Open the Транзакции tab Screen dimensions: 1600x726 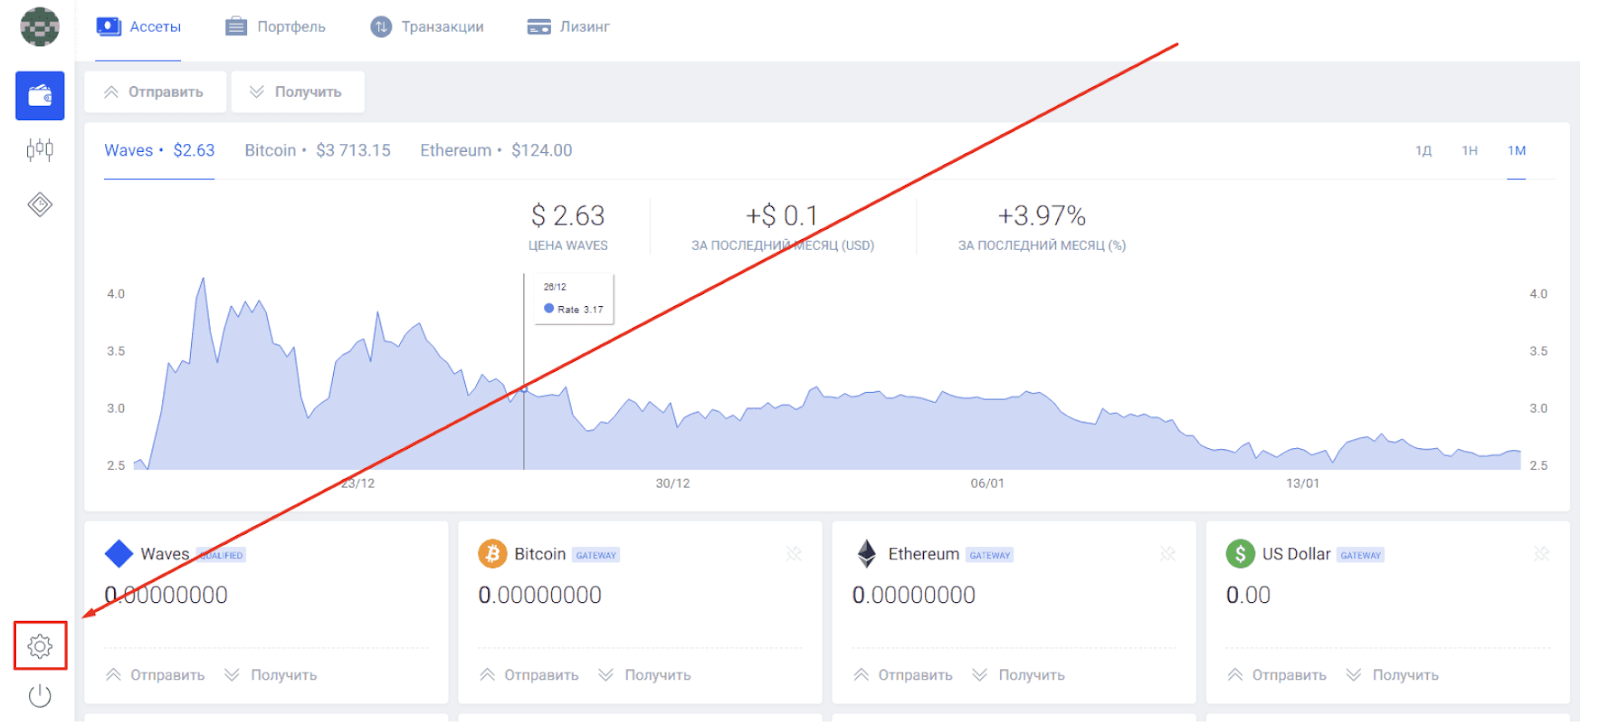[x=427, y=27]
